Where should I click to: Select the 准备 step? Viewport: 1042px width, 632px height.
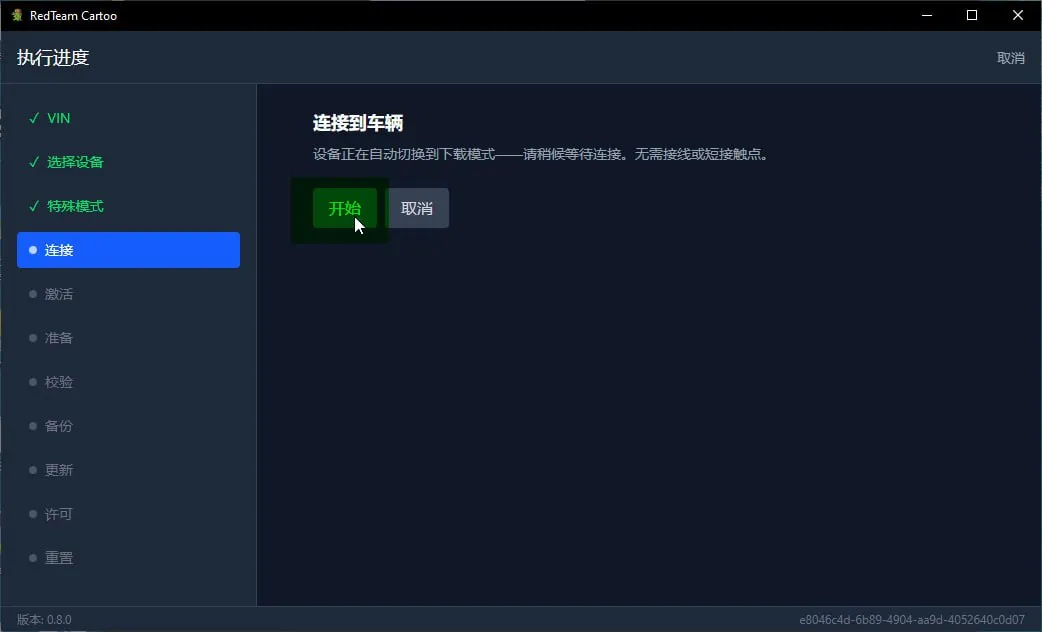pos(128,338)
